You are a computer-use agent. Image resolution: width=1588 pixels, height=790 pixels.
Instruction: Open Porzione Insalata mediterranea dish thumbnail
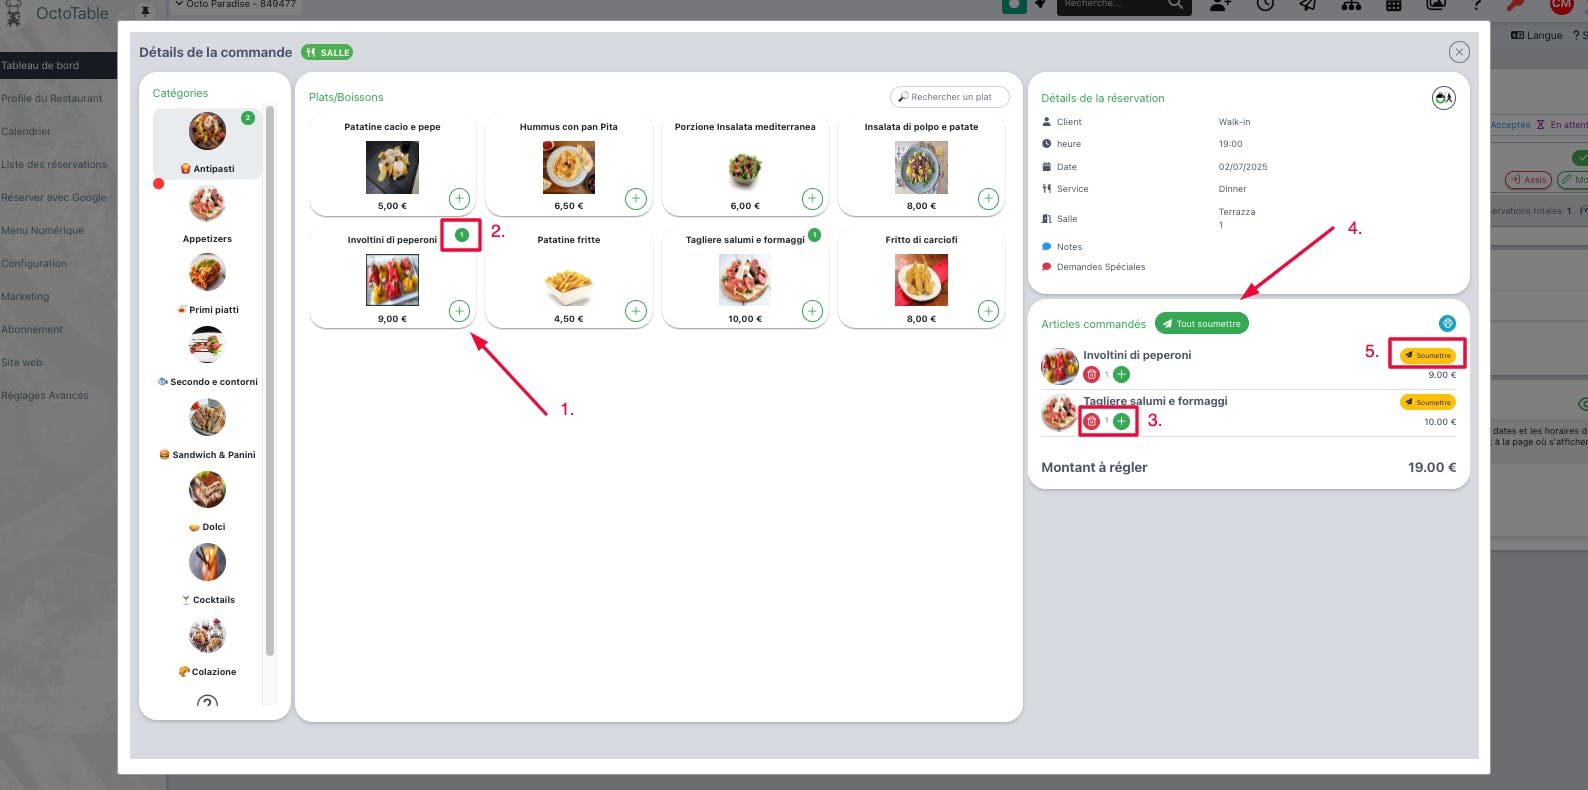coord(745,167)
